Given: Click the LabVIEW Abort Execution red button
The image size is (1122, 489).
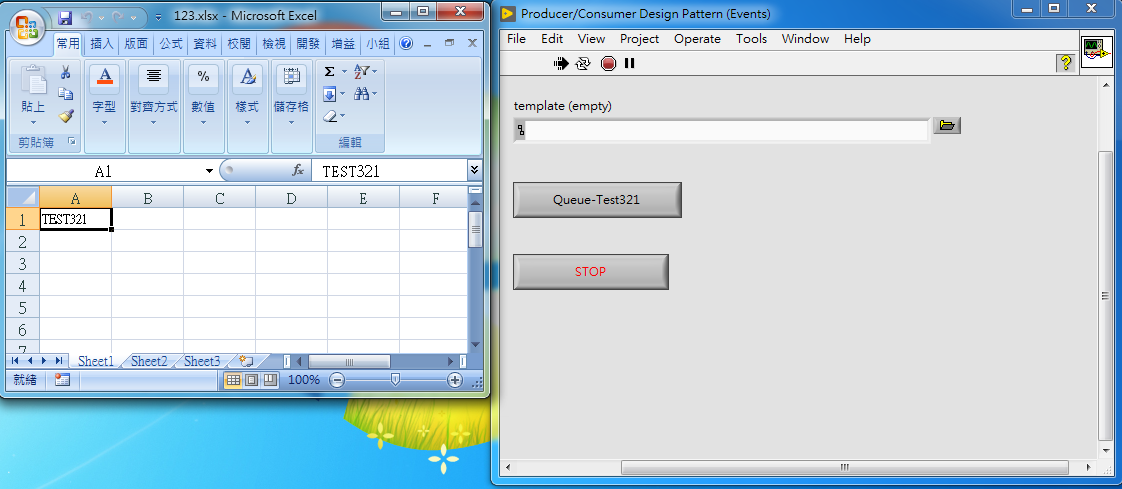Looking at the screenshot, I should pos(608,64).
